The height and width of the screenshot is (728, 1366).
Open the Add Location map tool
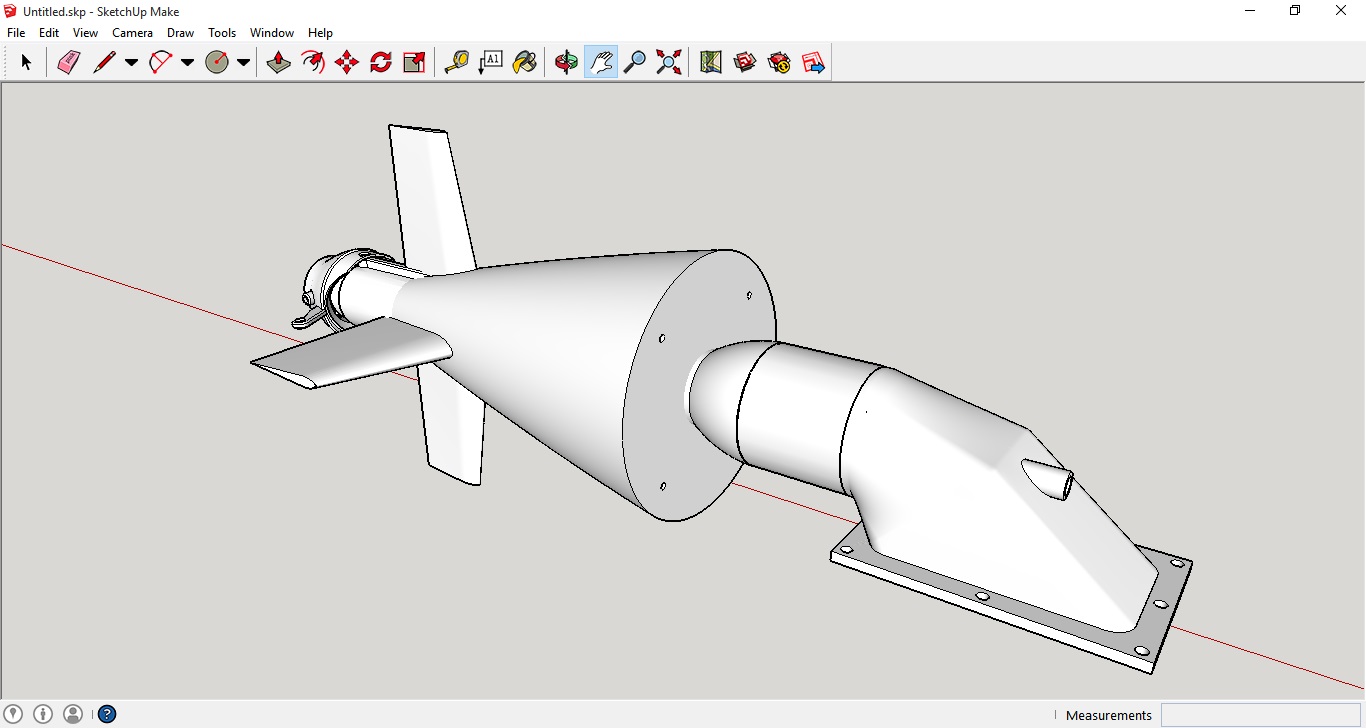711,63
